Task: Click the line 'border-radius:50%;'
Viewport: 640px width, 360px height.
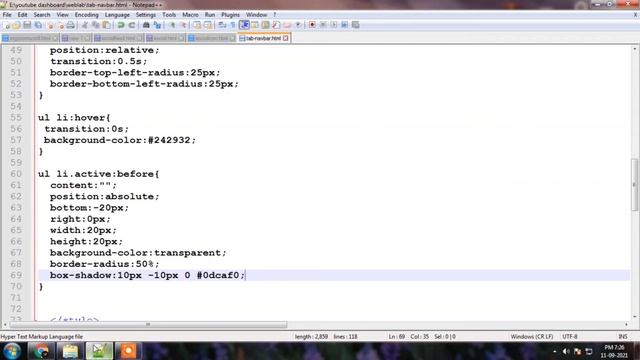Action: [104, 264]
